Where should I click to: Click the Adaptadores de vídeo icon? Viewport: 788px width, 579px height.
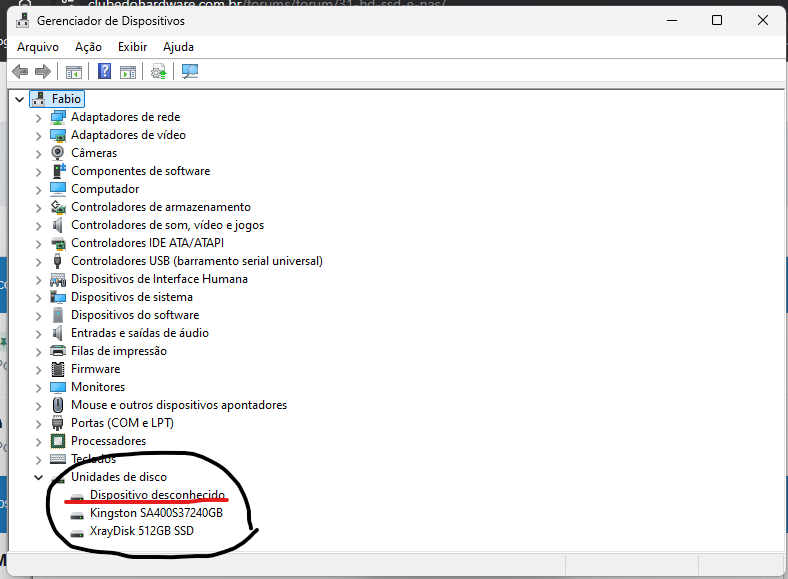click(58, 135)
